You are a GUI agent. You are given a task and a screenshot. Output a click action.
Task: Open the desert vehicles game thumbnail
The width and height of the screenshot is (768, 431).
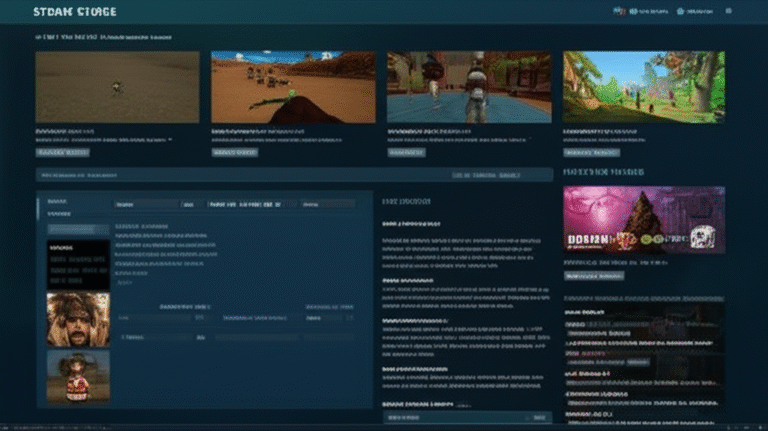tap(292, 87)
